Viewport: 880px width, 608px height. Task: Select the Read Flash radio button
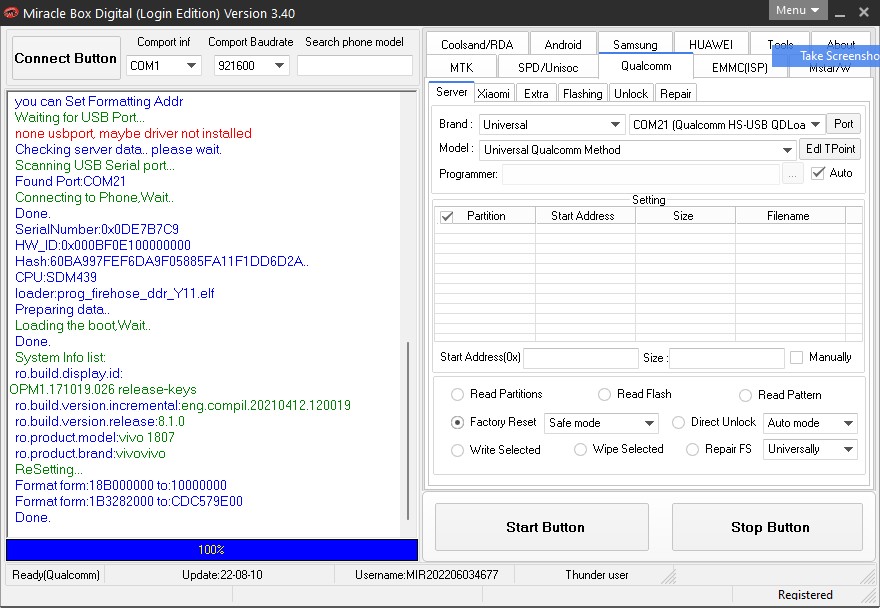(x=604, y=395)
